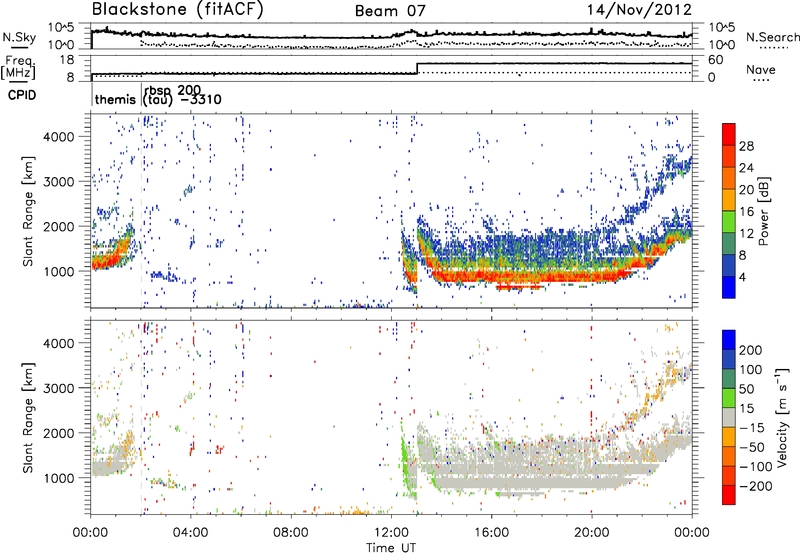
Task: Select the 'themis' CPID label
Action: tap(115, 99)
